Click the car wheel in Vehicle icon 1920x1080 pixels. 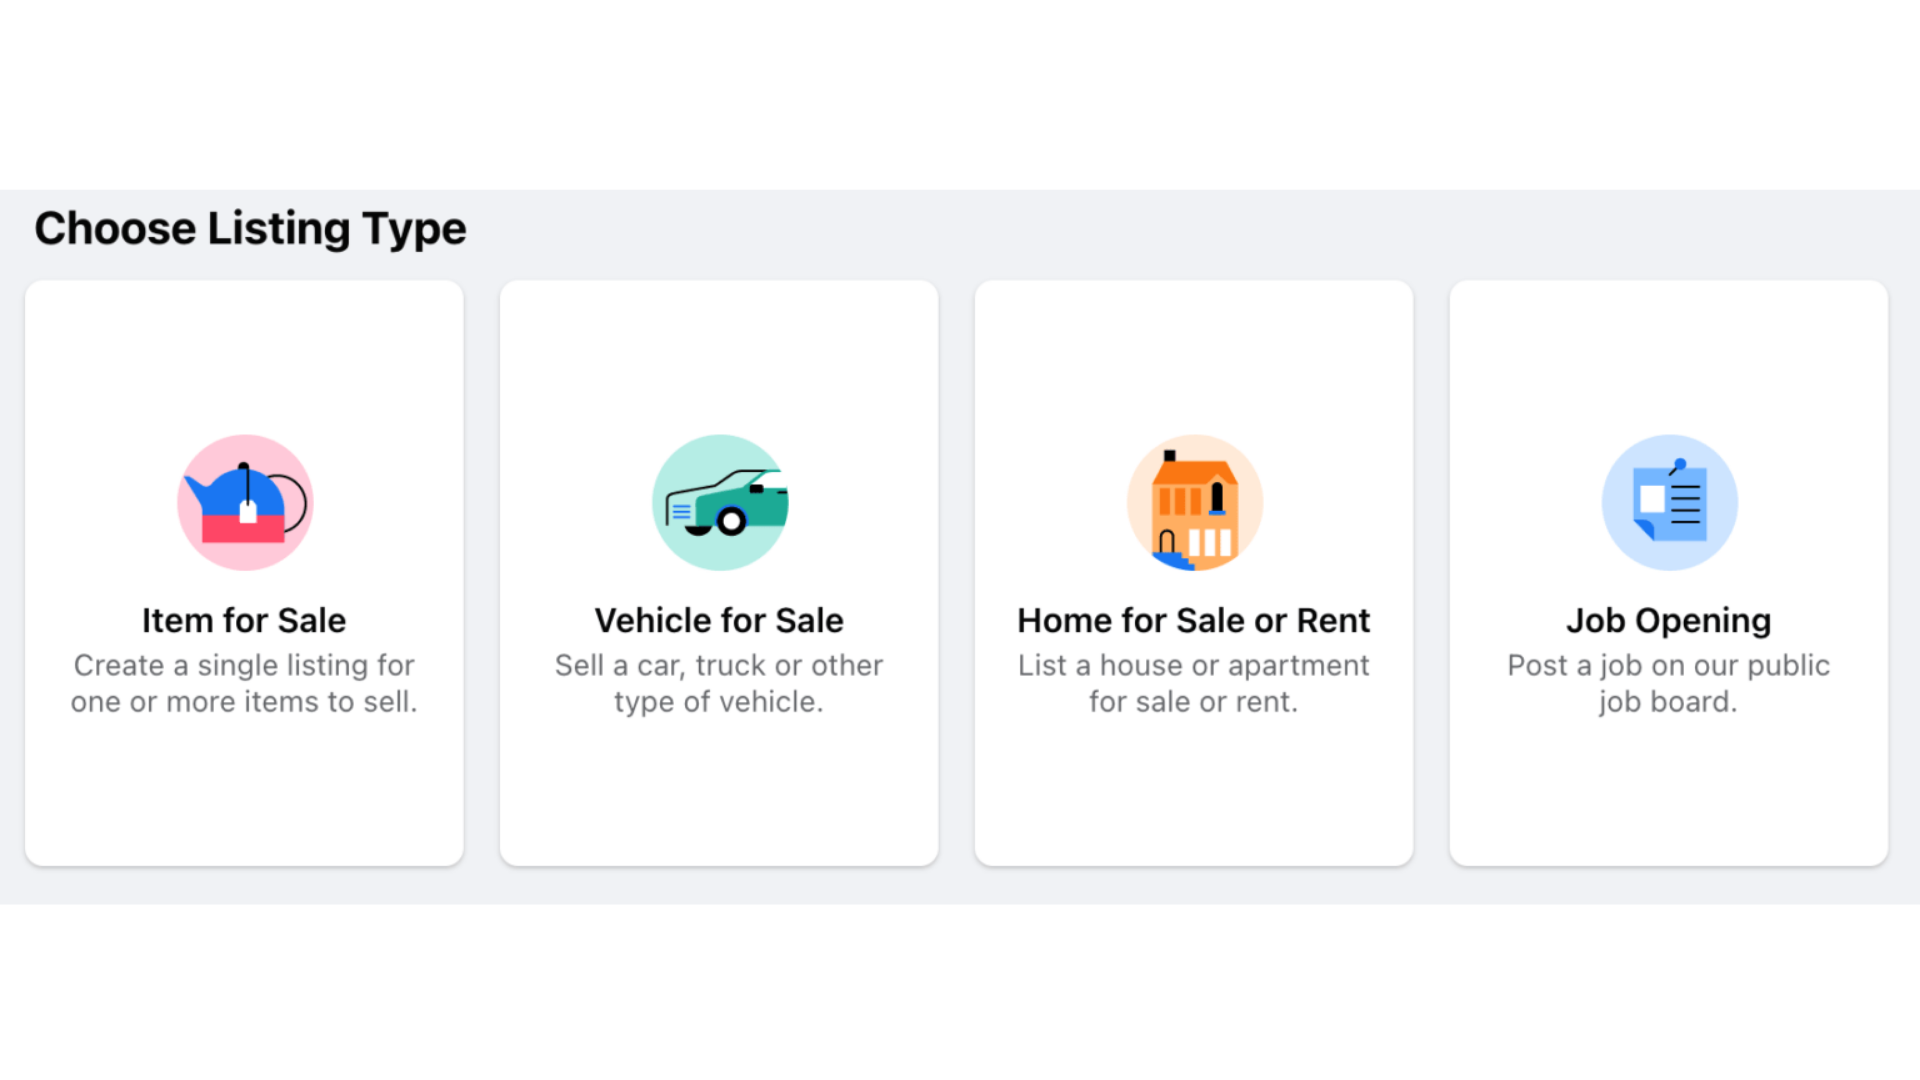pyautogui.click(x=732, y=521)
